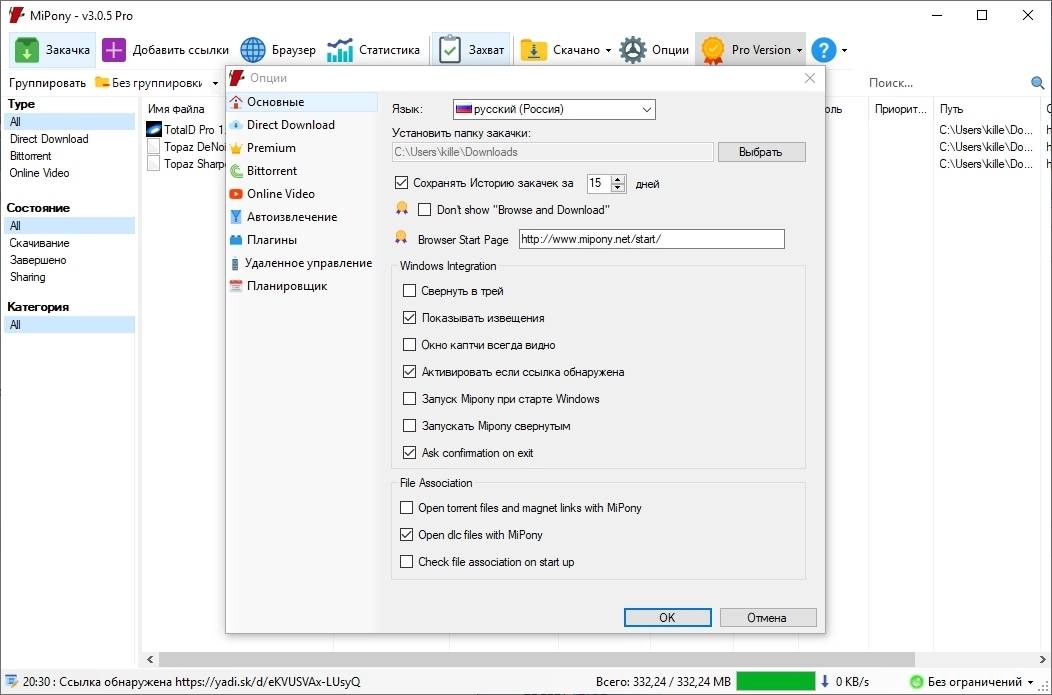Select Bittorrent under Type filter
The height and width of the screenshot is (695, 1052).
coord(30,156)
